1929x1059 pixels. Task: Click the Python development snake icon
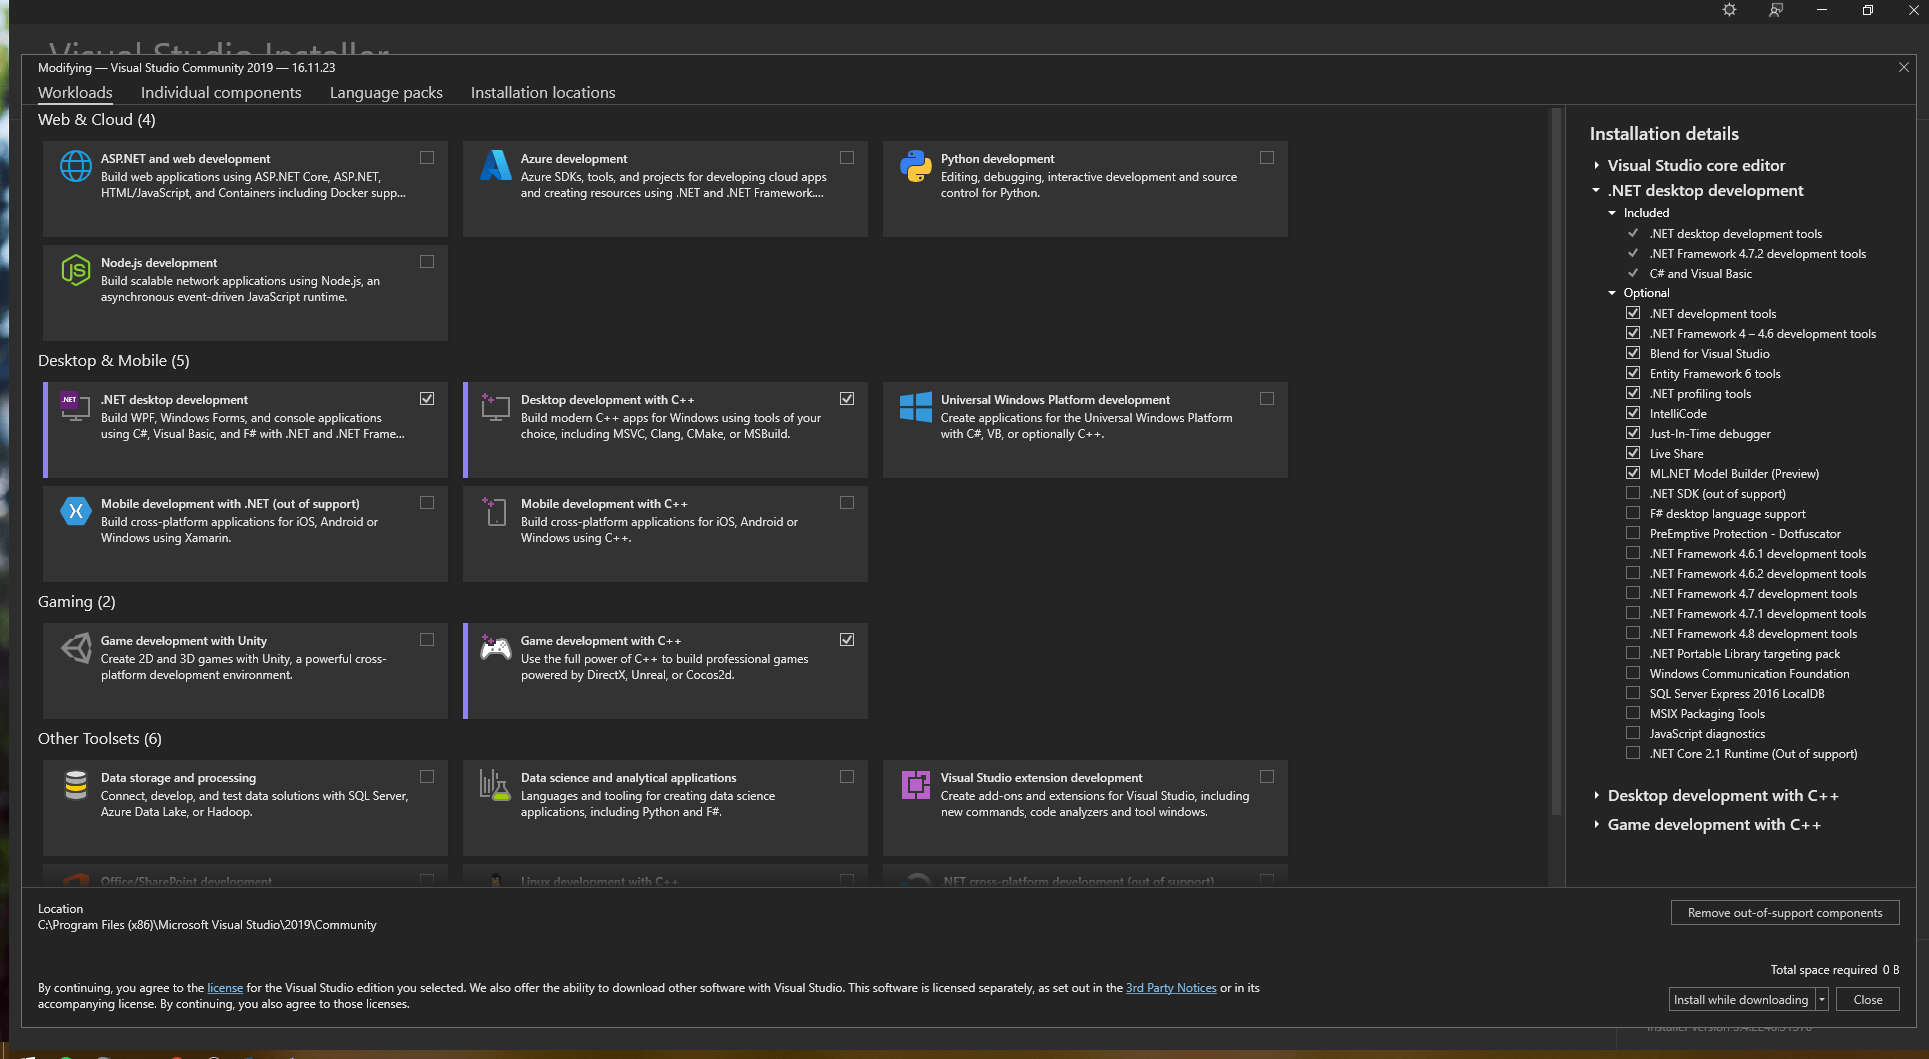click(915, 166)
